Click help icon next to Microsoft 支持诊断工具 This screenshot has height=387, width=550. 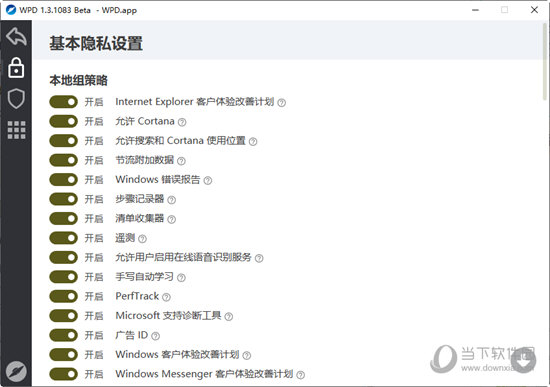coord(228,316)
